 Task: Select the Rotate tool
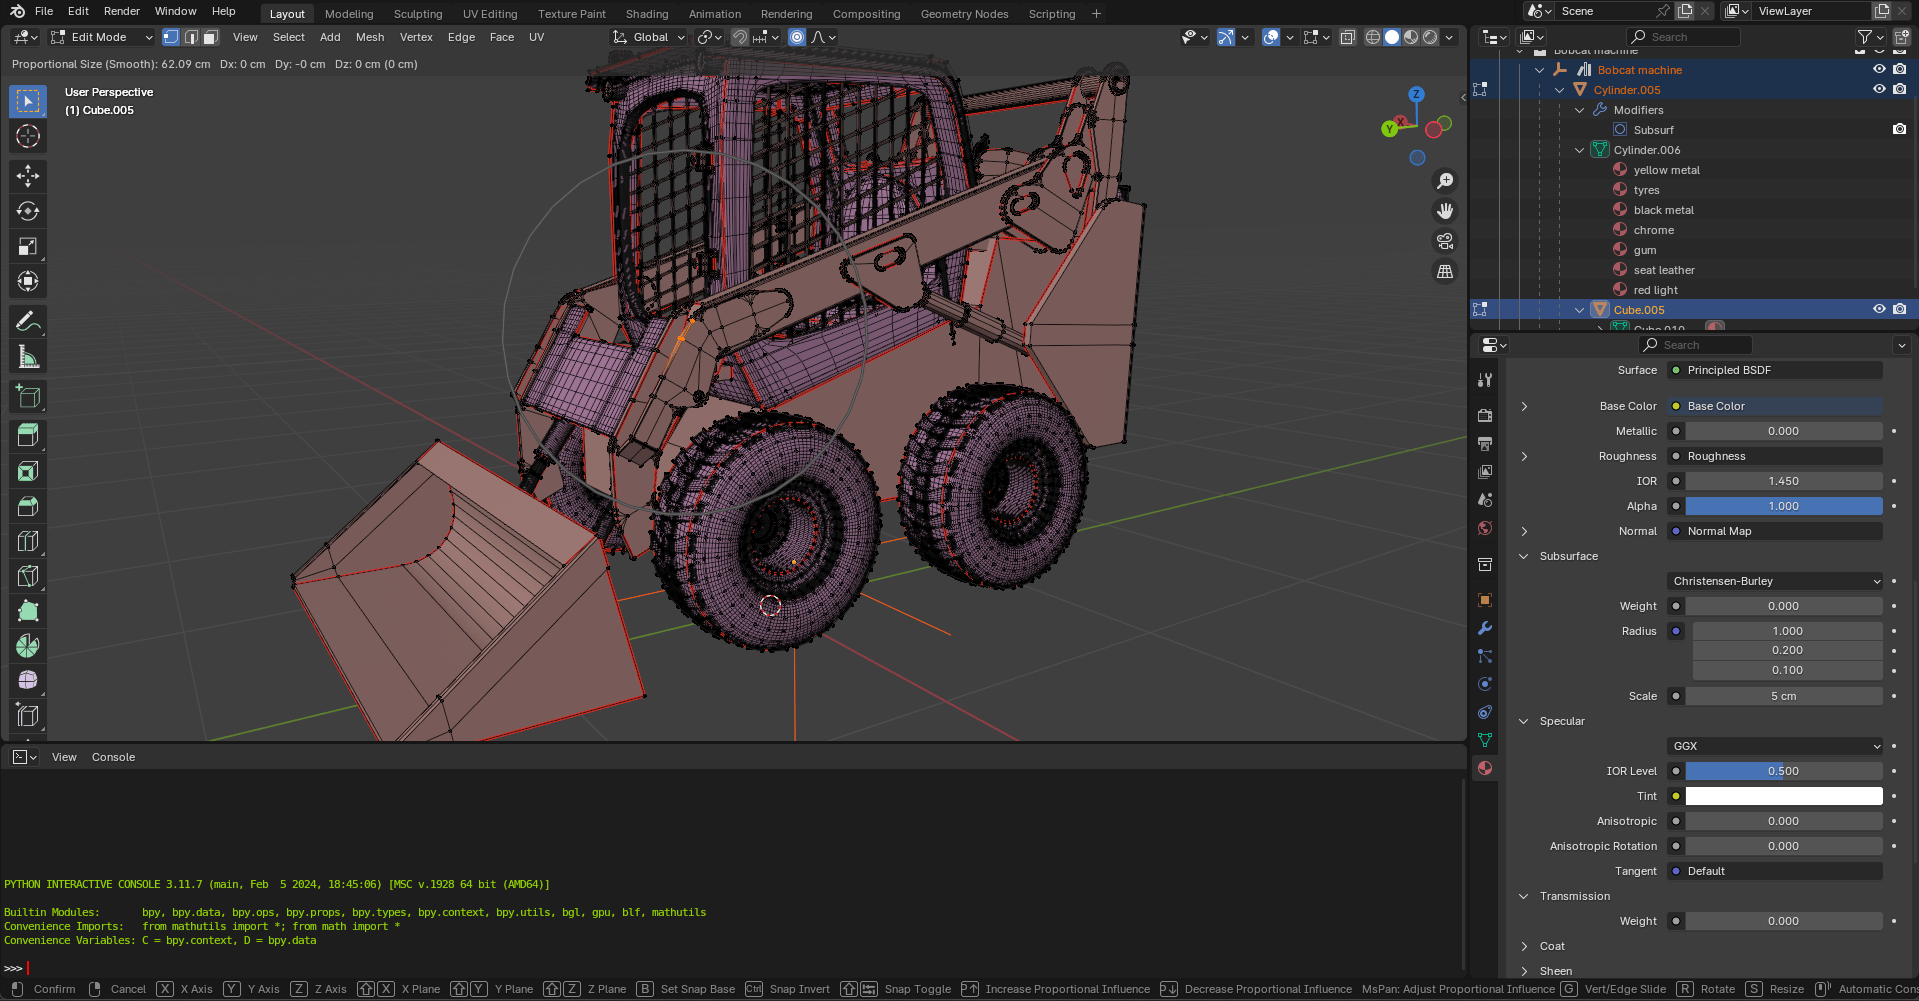(28, 211)
